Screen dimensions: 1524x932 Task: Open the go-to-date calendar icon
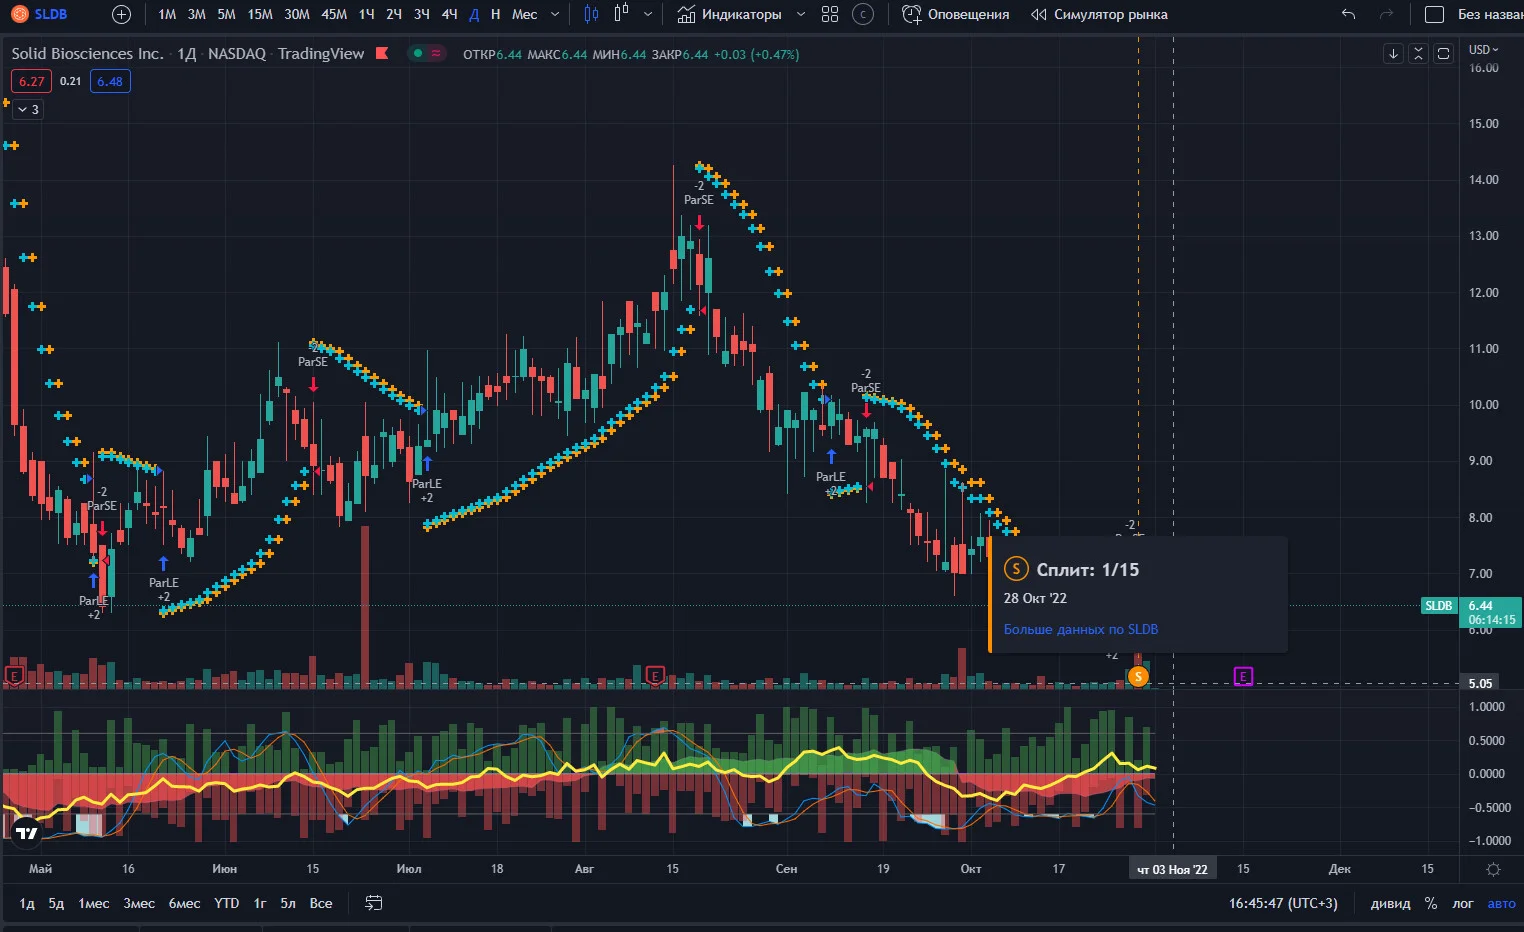coord(373,903)
